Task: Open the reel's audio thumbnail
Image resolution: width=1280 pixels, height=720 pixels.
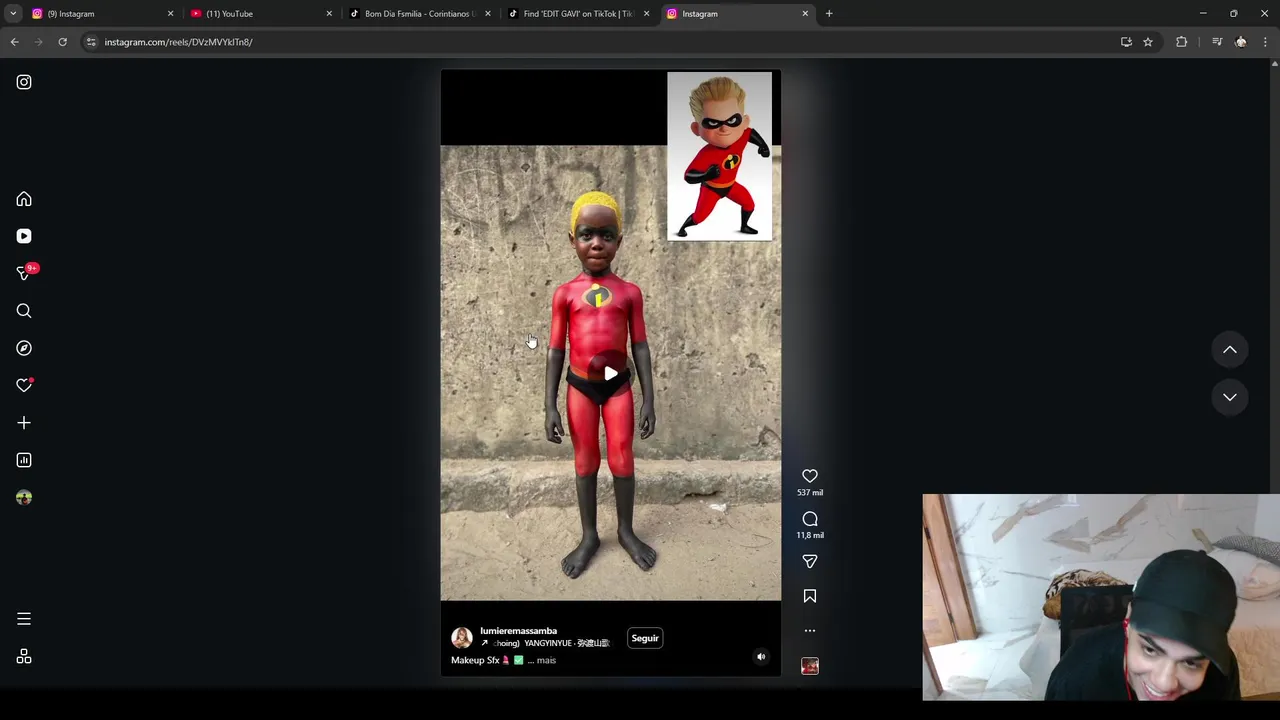Action: click(810, 666)
